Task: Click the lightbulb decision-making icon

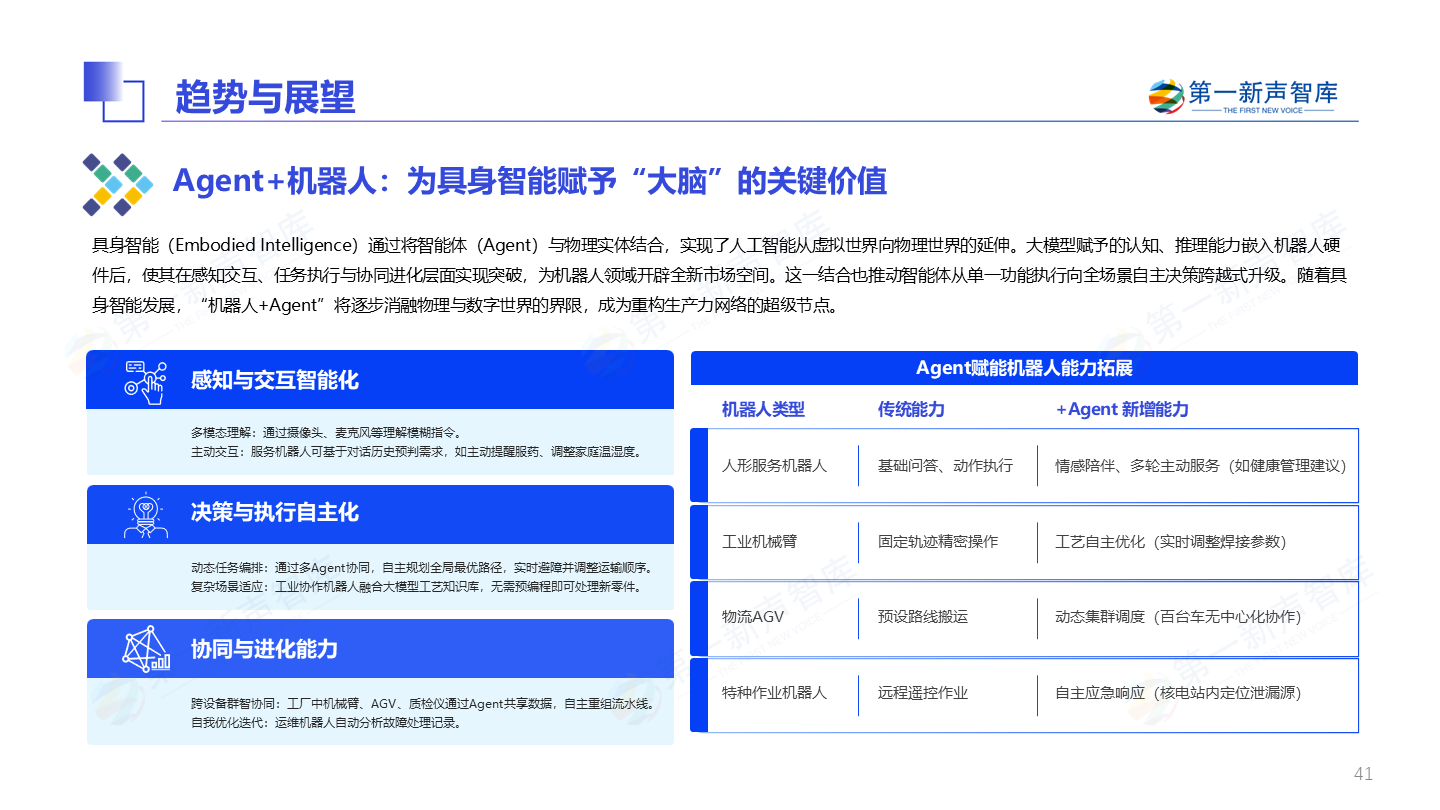Action: (145, 514)
